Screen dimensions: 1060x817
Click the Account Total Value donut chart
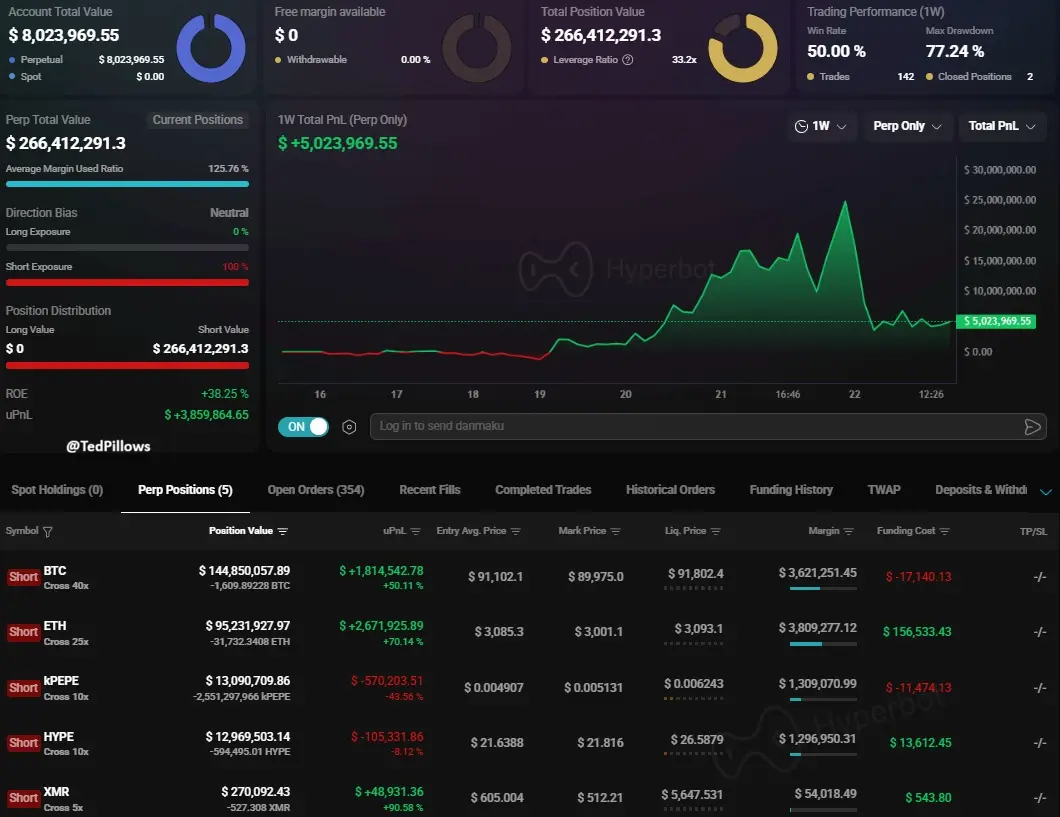click(211, 47)
